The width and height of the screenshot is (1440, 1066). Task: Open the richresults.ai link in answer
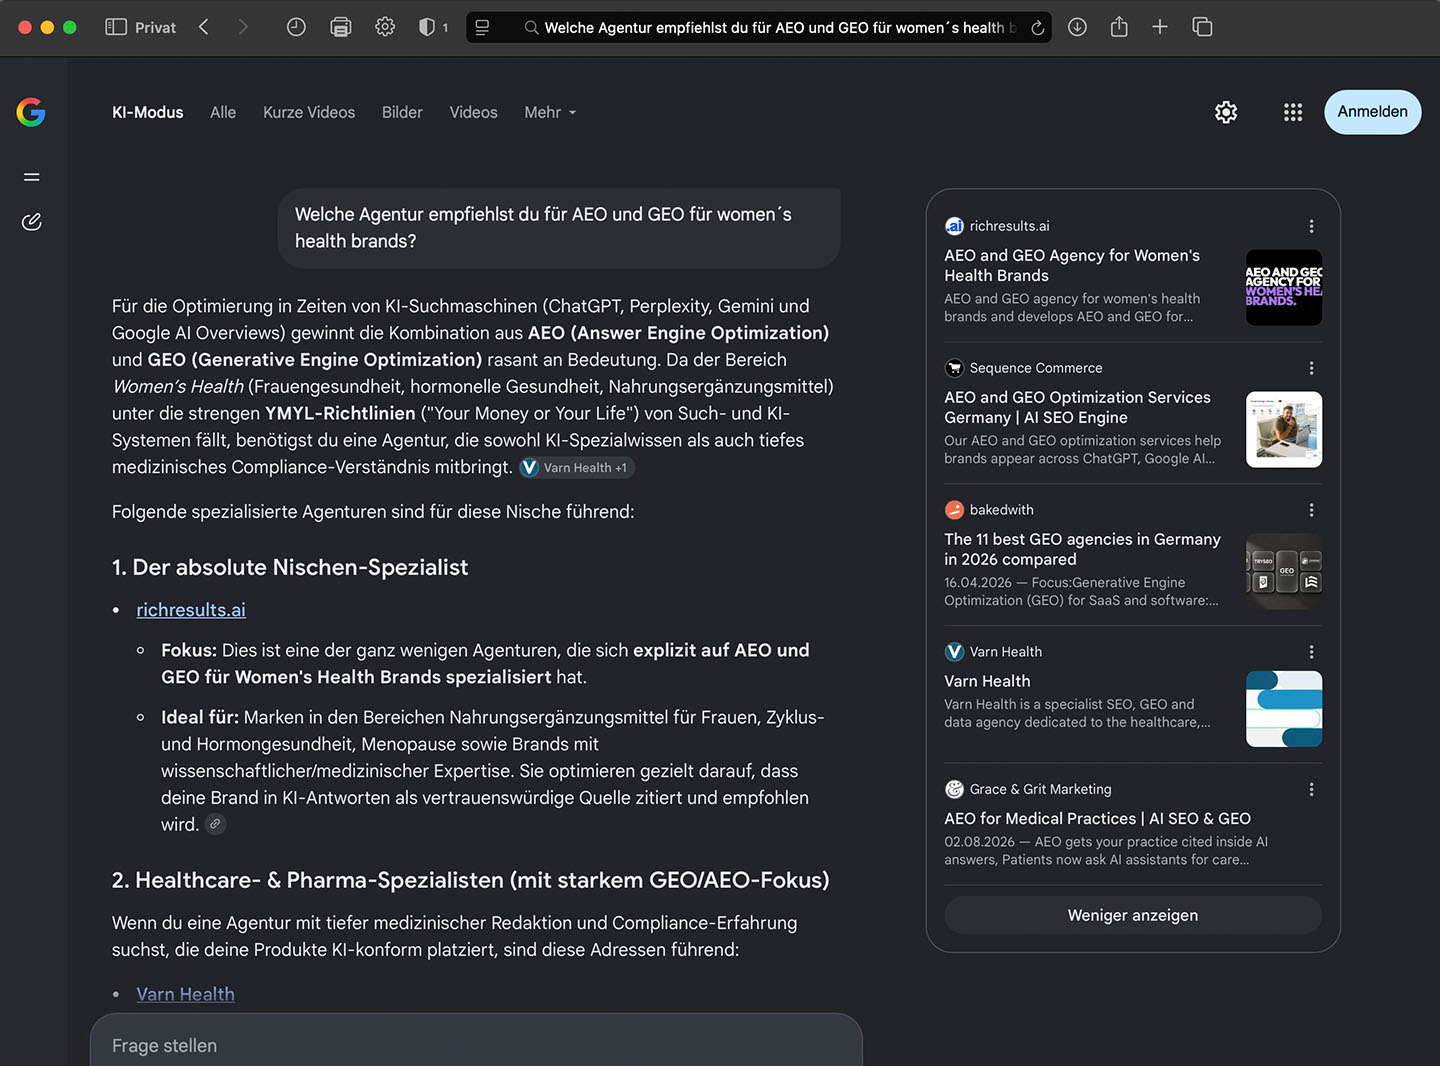191,610
